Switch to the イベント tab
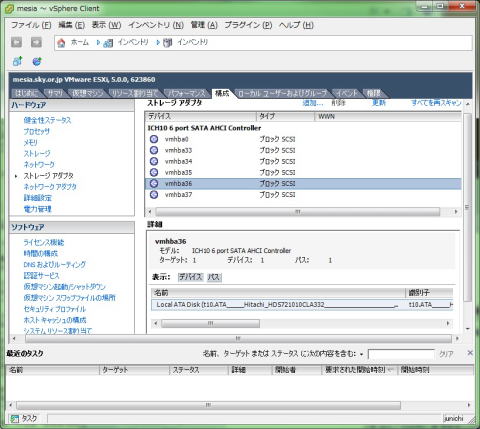The width and height of the screenshot is (480, 429). point(347,93)
